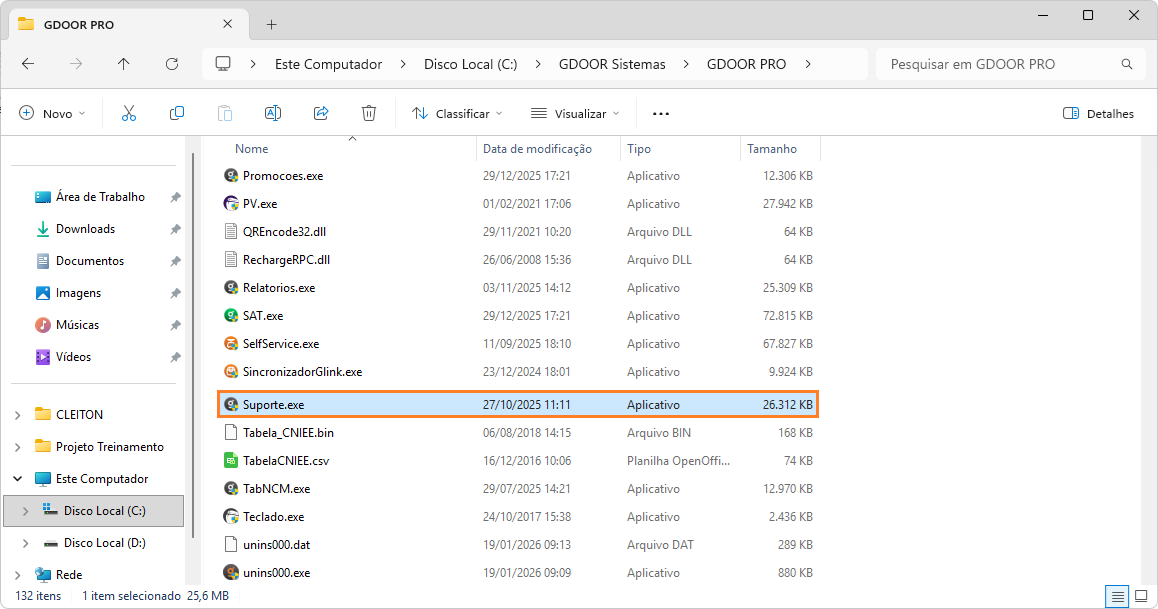Open the Classificar sort dropdown
1158x609 pixels.
pyautogui.click(x=457, y=113)
